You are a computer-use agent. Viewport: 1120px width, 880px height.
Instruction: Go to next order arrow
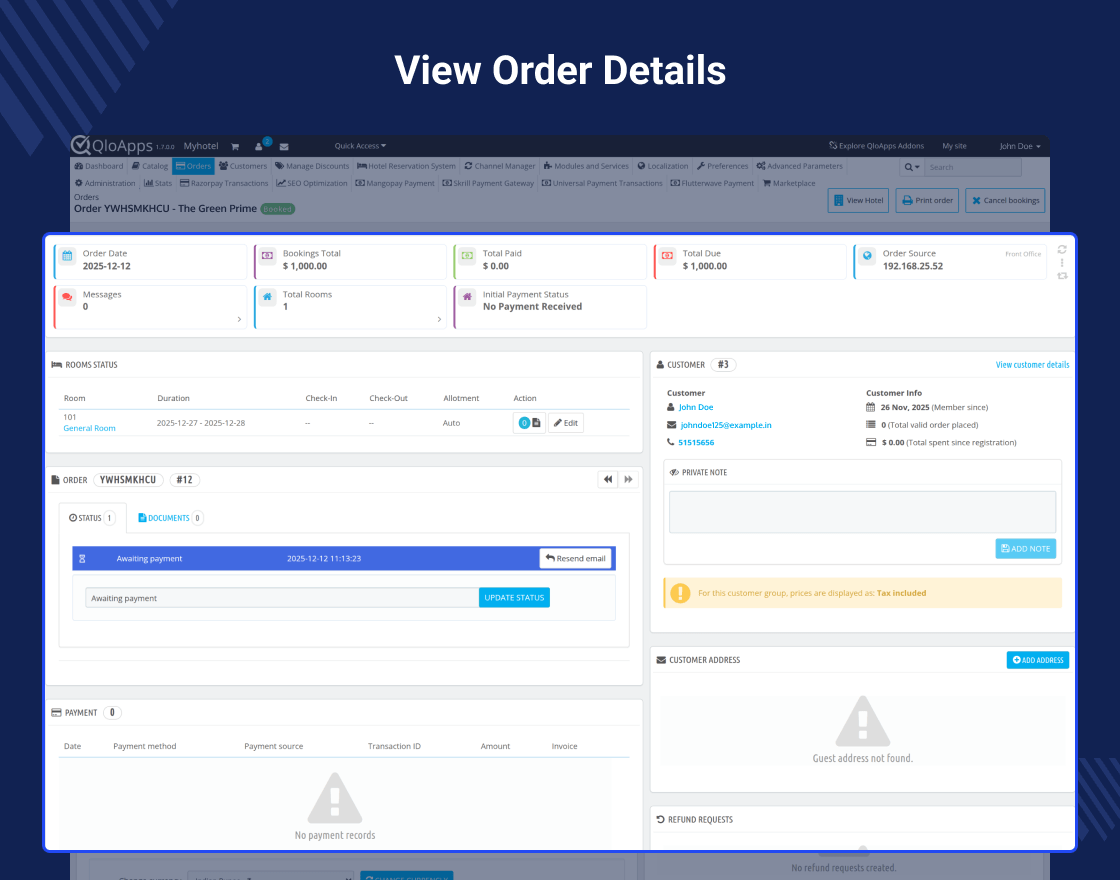[x=628, y=479]
